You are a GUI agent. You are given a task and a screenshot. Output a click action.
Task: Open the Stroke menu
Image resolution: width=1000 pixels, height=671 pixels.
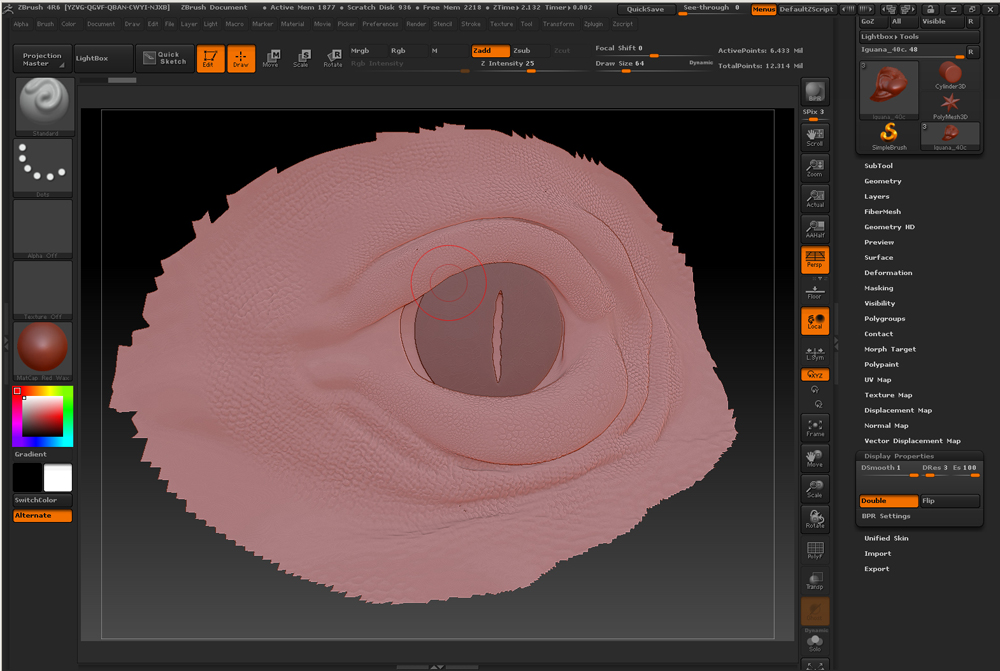click(471, 23)
